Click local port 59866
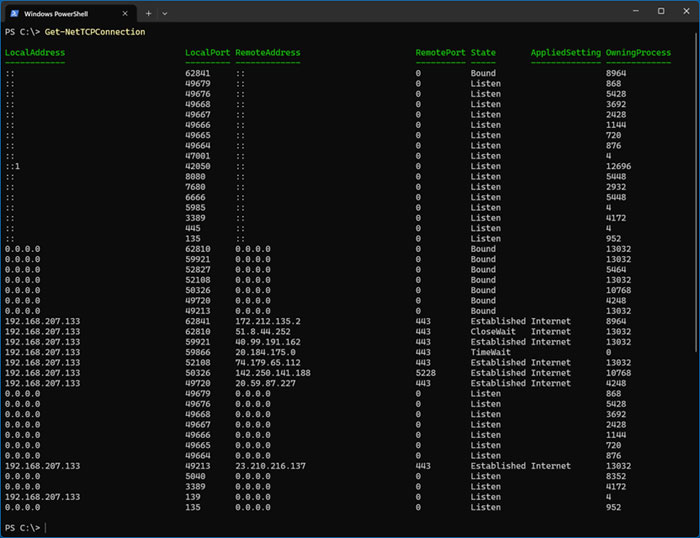This screenshot has height=538, width=700. 198,352
